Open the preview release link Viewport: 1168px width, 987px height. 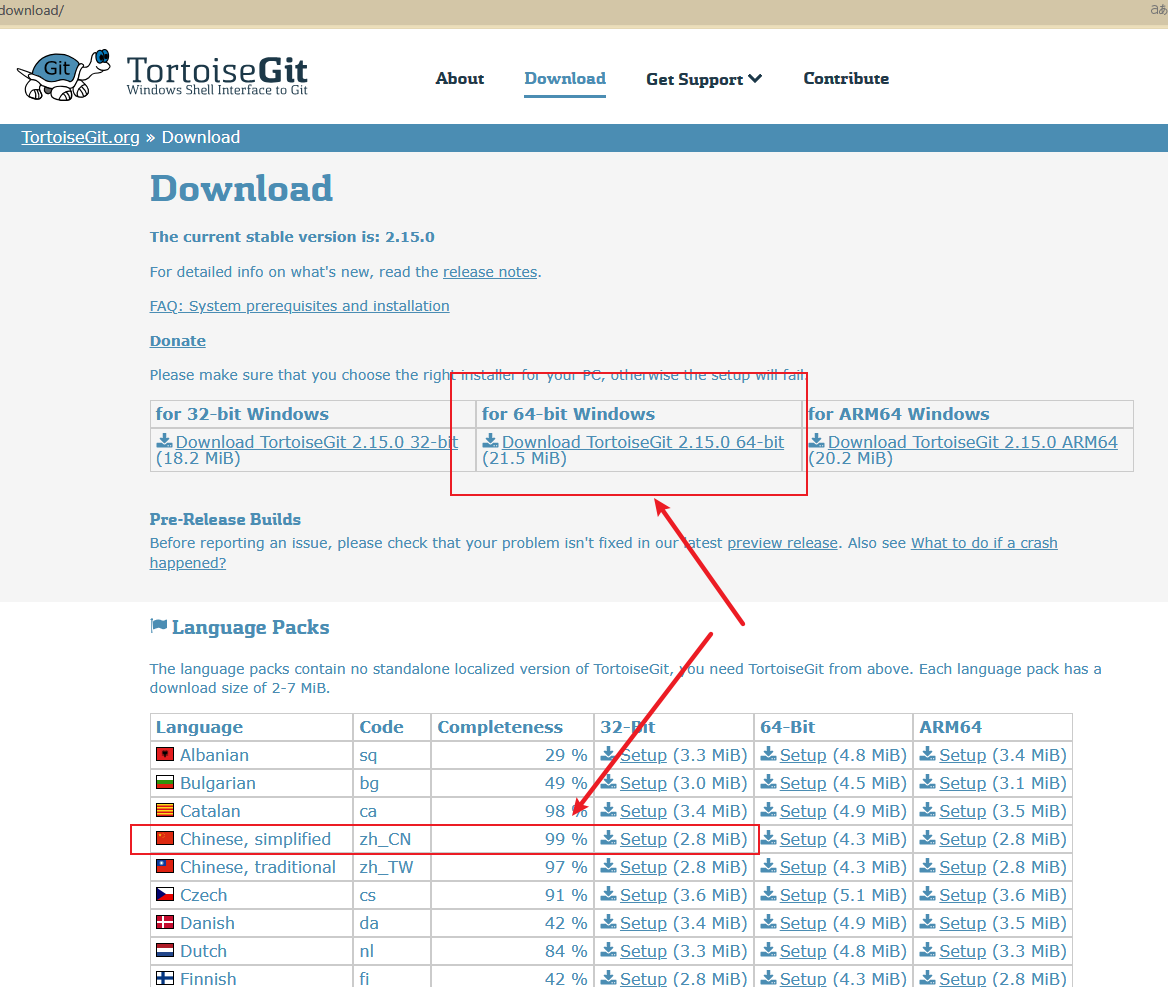pos(782,542)
